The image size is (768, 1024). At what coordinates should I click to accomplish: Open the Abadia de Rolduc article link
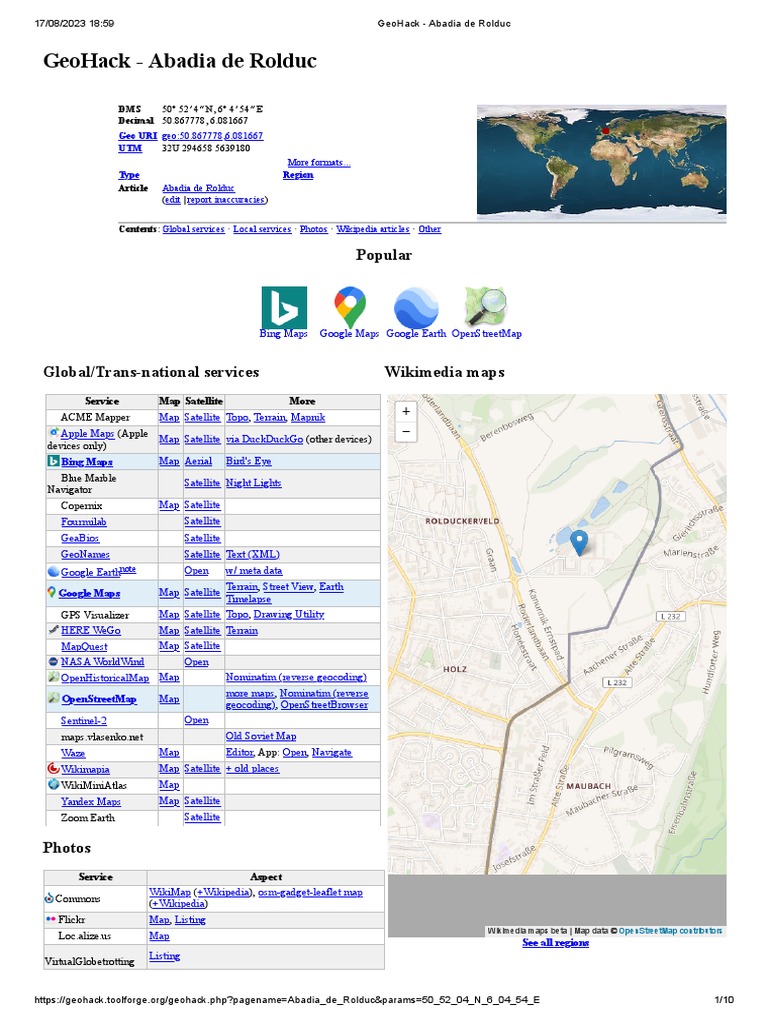(198, 188)
